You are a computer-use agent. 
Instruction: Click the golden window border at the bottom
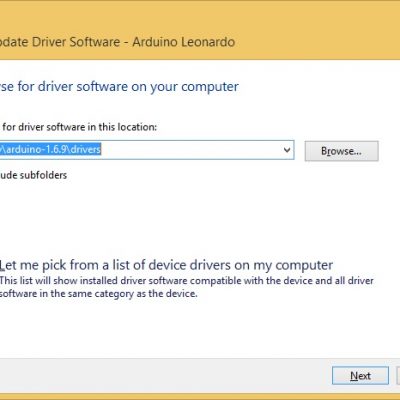pyautogui.click(x=200, y=396)
